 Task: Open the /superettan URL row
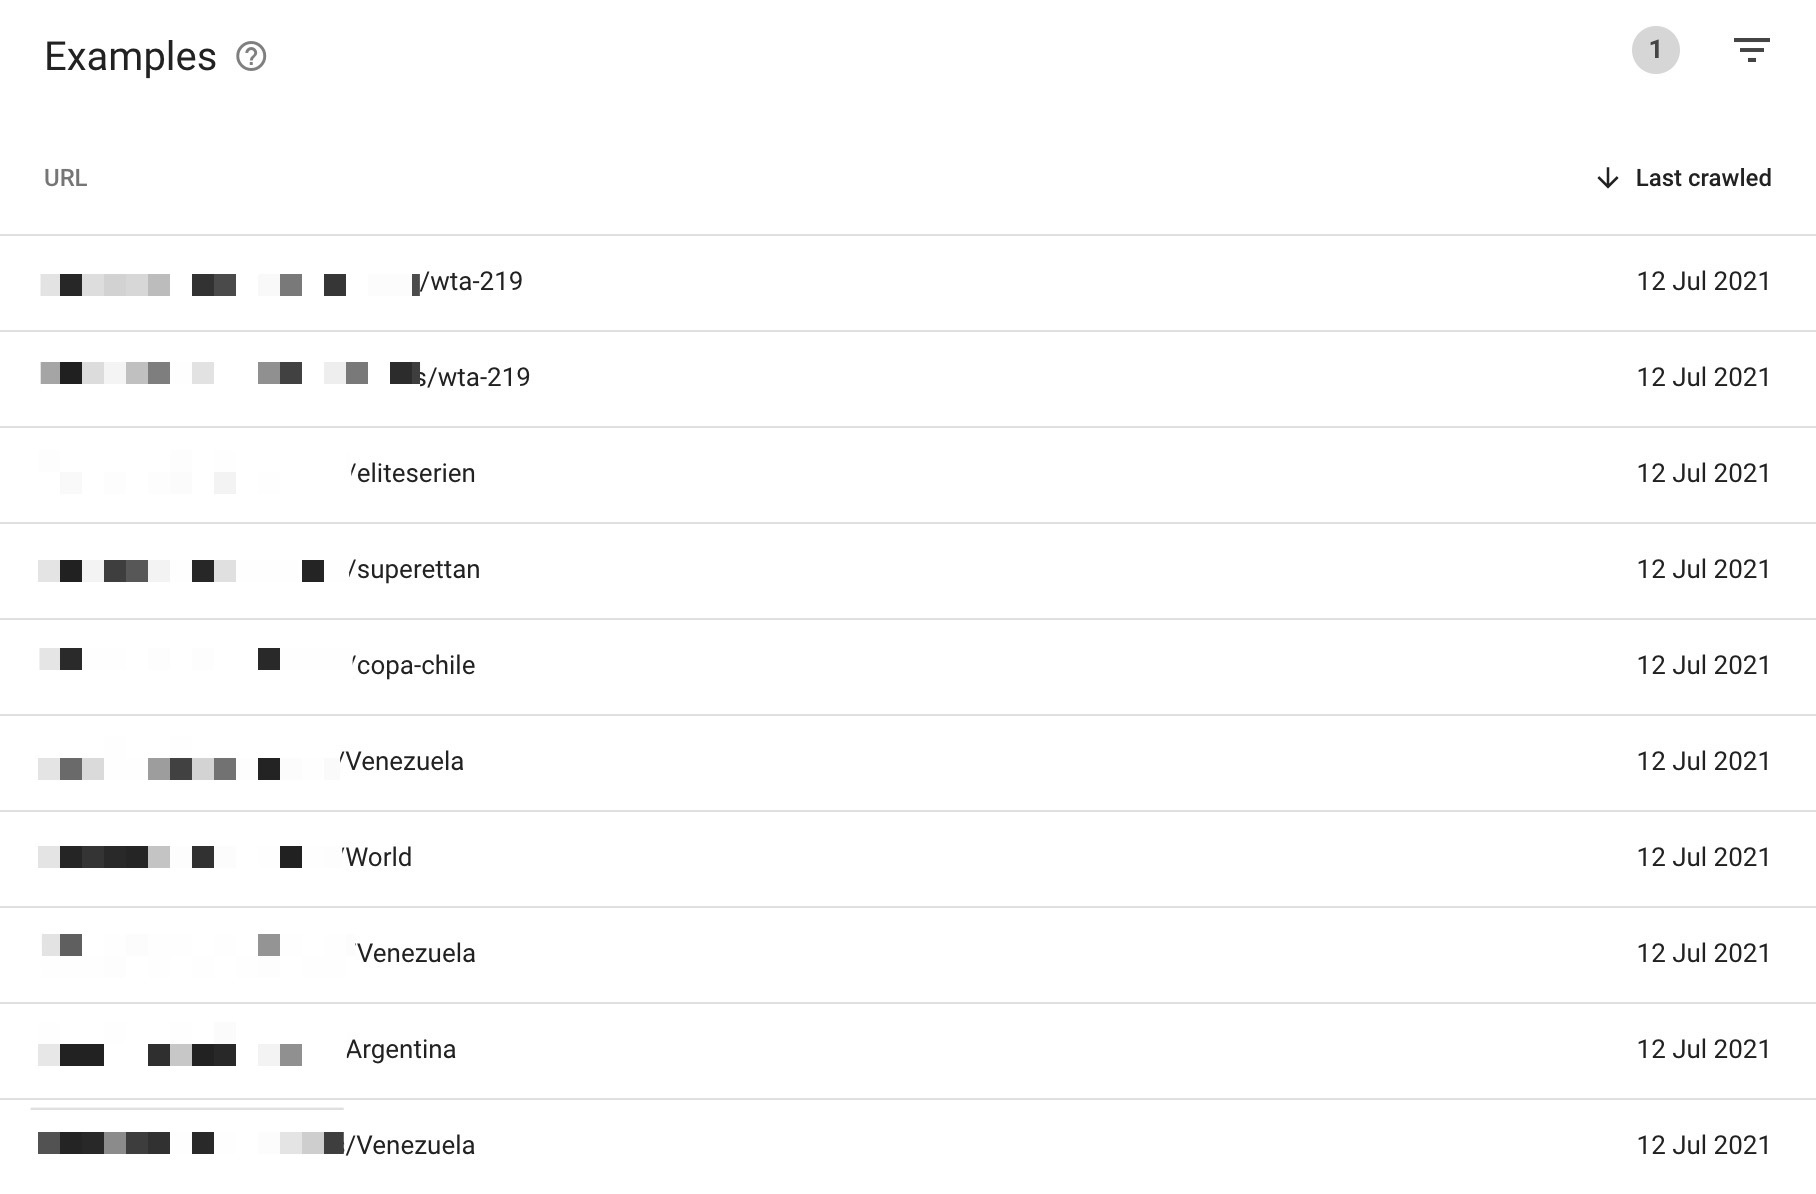point(415,570)
